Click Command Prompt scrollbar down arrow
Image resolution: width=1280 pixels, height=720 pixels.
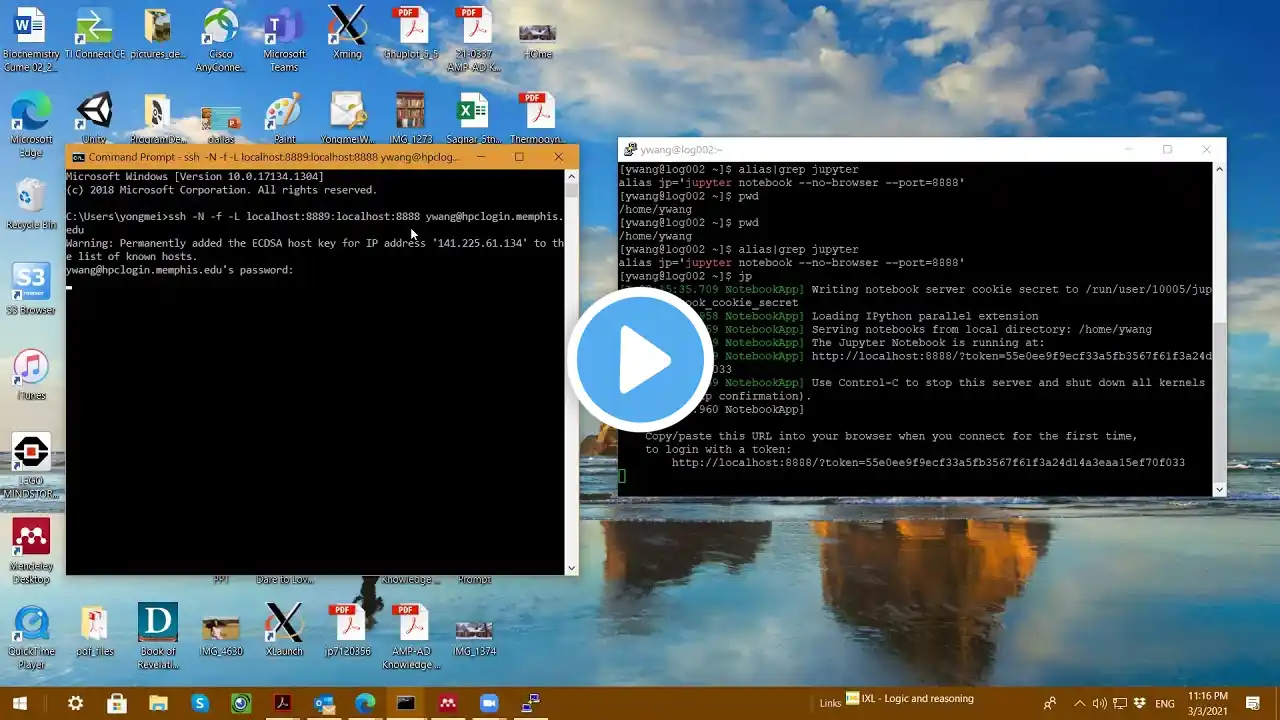click(x=571, y=568)
